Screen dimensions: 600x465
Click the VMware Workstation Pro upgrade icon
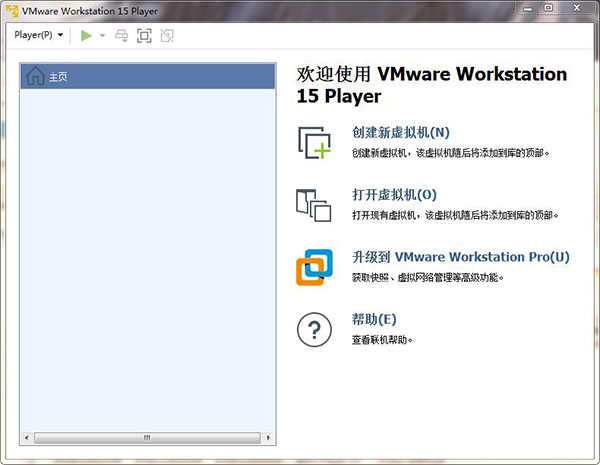pos(314,267)
